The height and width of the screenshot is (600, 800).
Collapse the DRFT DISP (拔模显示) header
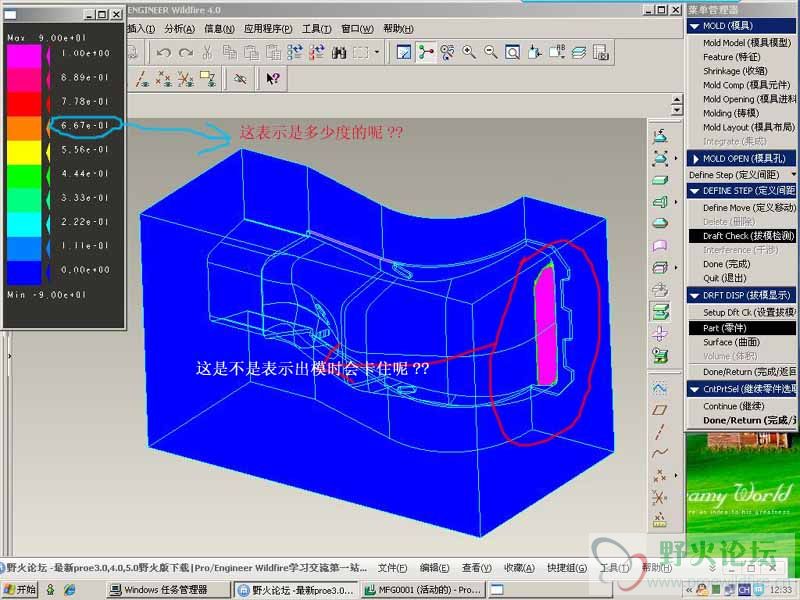(694, 295)
